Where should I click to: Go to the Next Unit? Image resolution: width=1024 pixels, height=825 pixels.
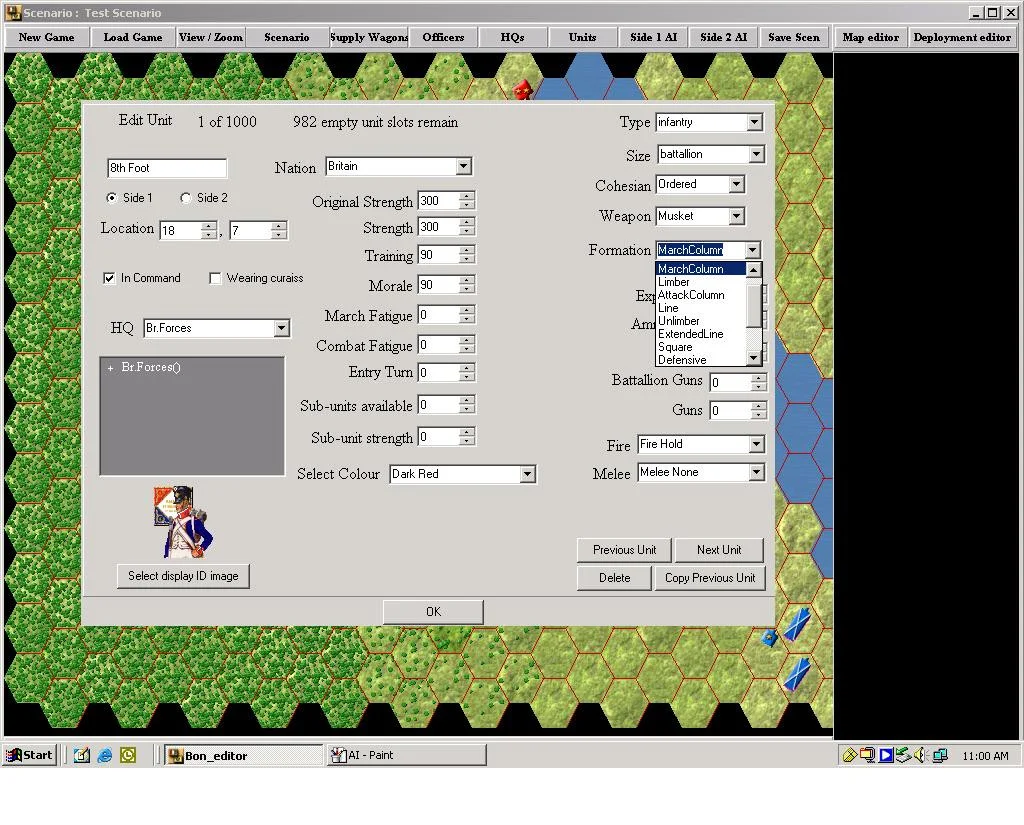click(x=718, y=550)
